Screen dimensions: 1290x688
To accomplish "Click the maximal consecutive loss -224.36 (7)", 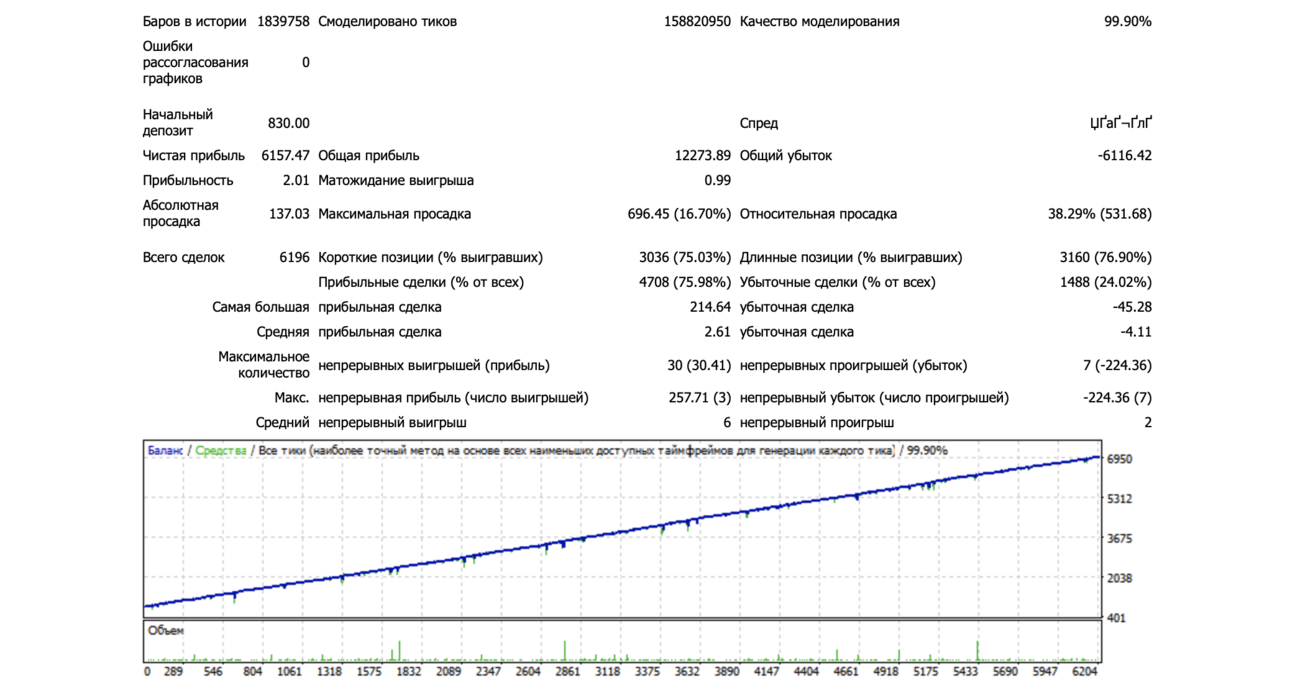I will point(1117,397).
